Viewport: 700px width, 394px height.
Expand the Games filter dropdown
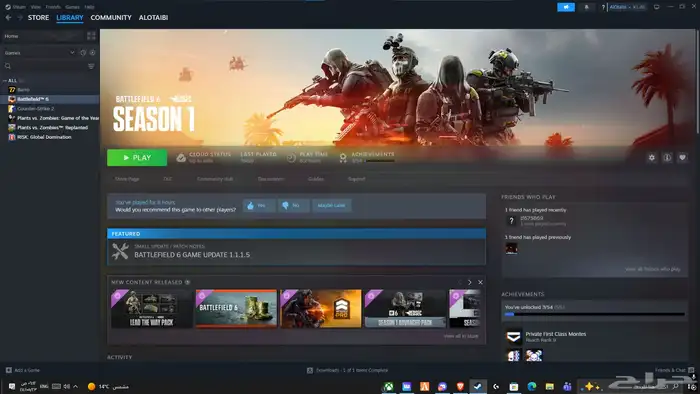pyautogui.click(x=39, y=53)
